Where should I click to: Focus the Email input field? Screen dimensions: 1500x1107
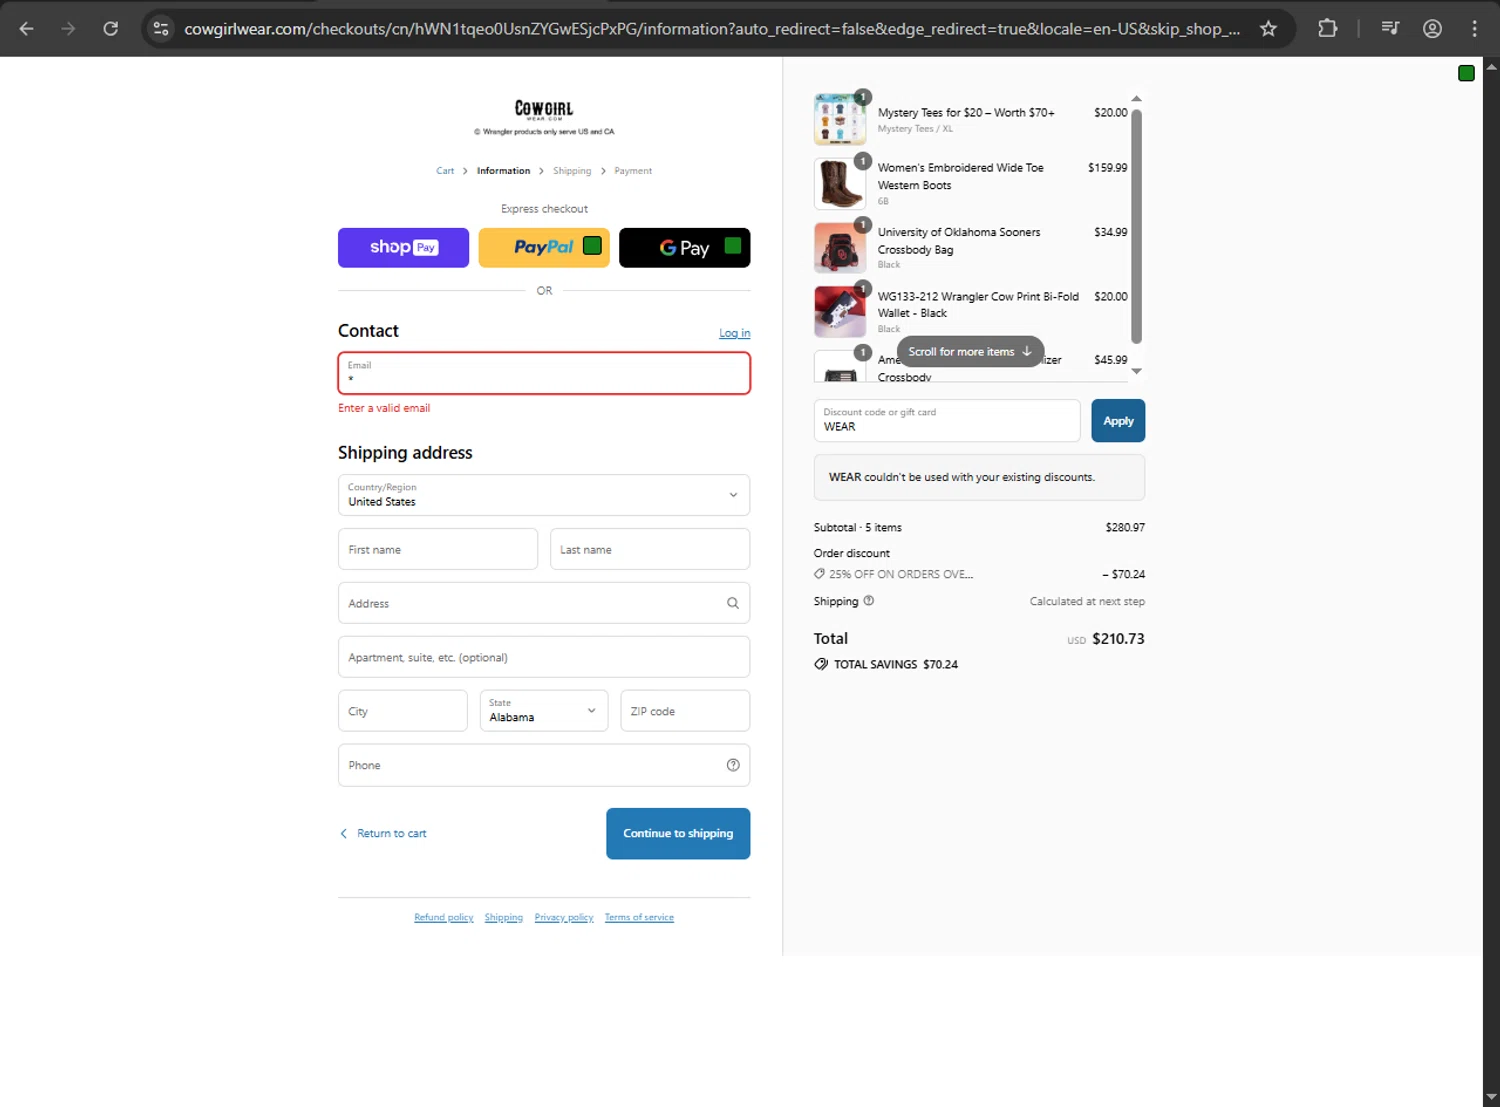click(544, 373)
